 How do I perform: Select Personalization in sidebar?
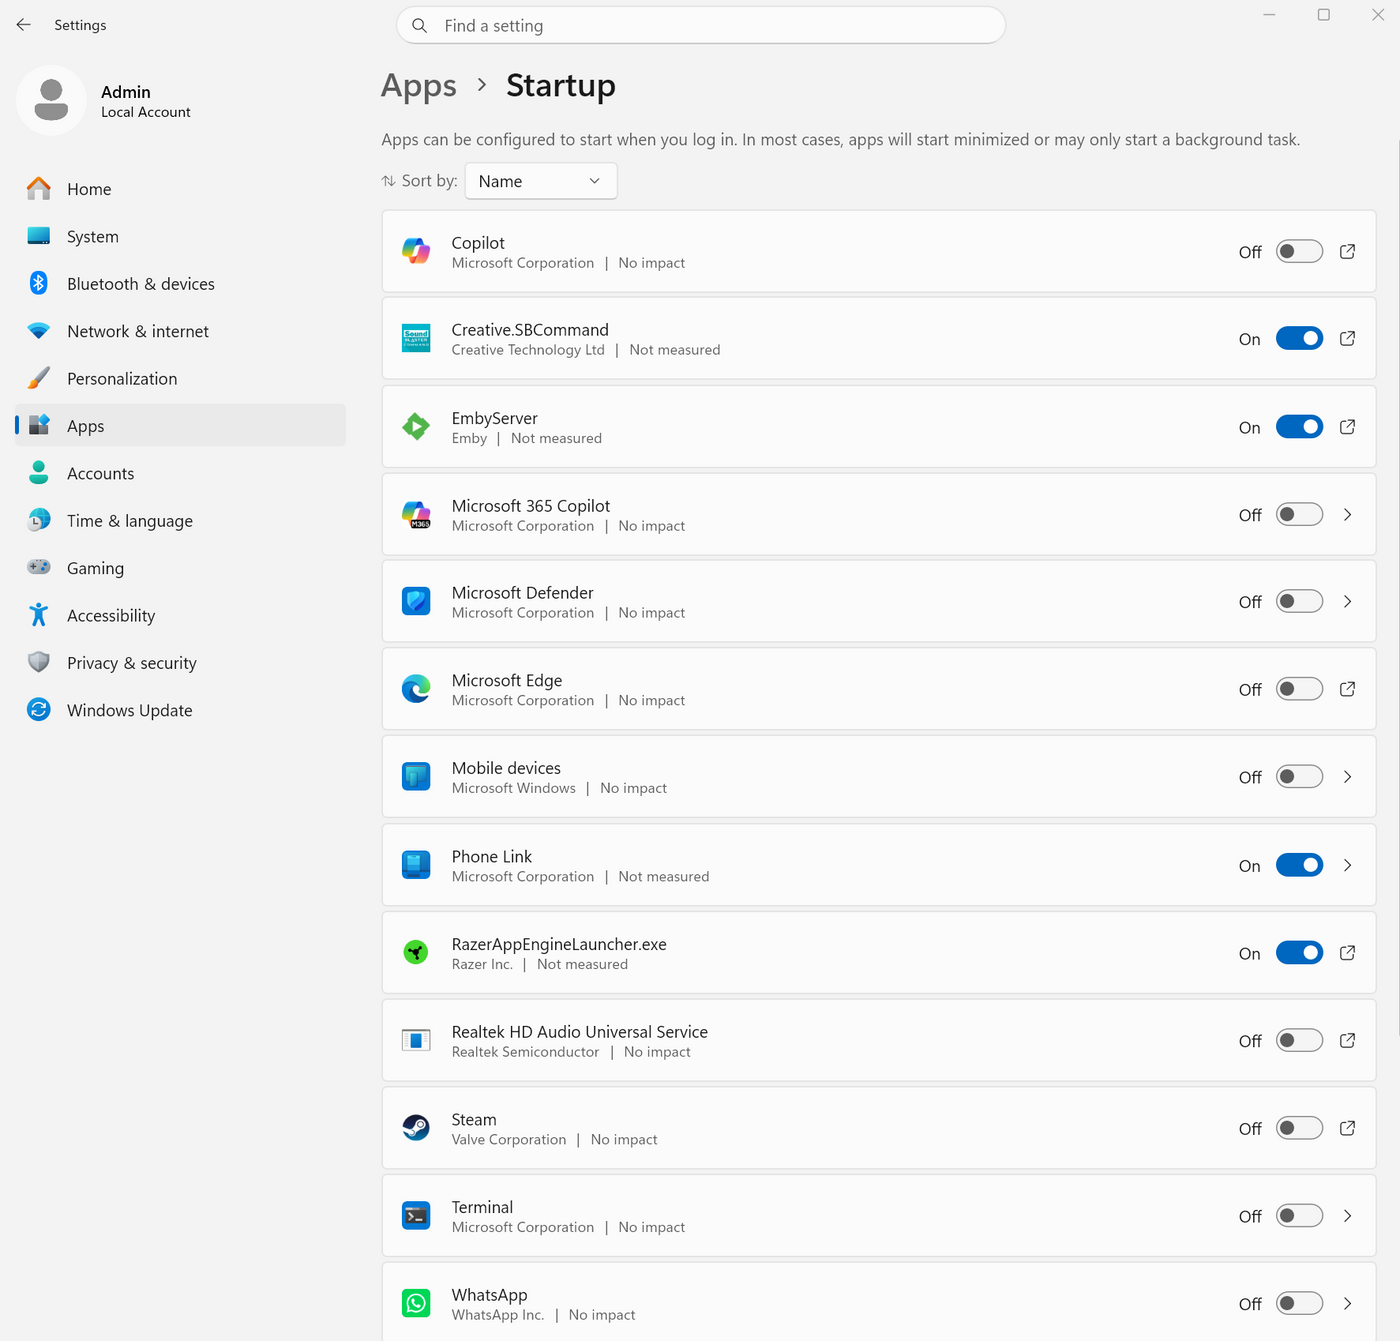point(180,378)
